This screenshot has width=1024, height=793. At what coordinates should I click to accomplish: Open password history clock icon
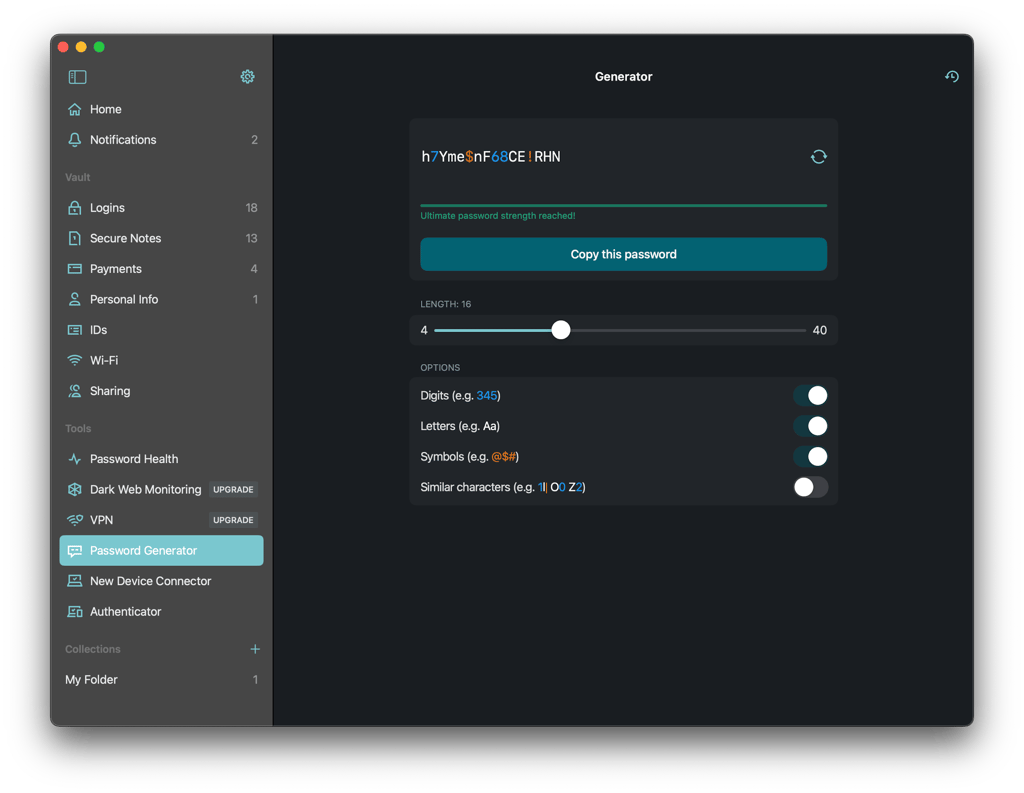pyautogui.click(x=952, y=76)
